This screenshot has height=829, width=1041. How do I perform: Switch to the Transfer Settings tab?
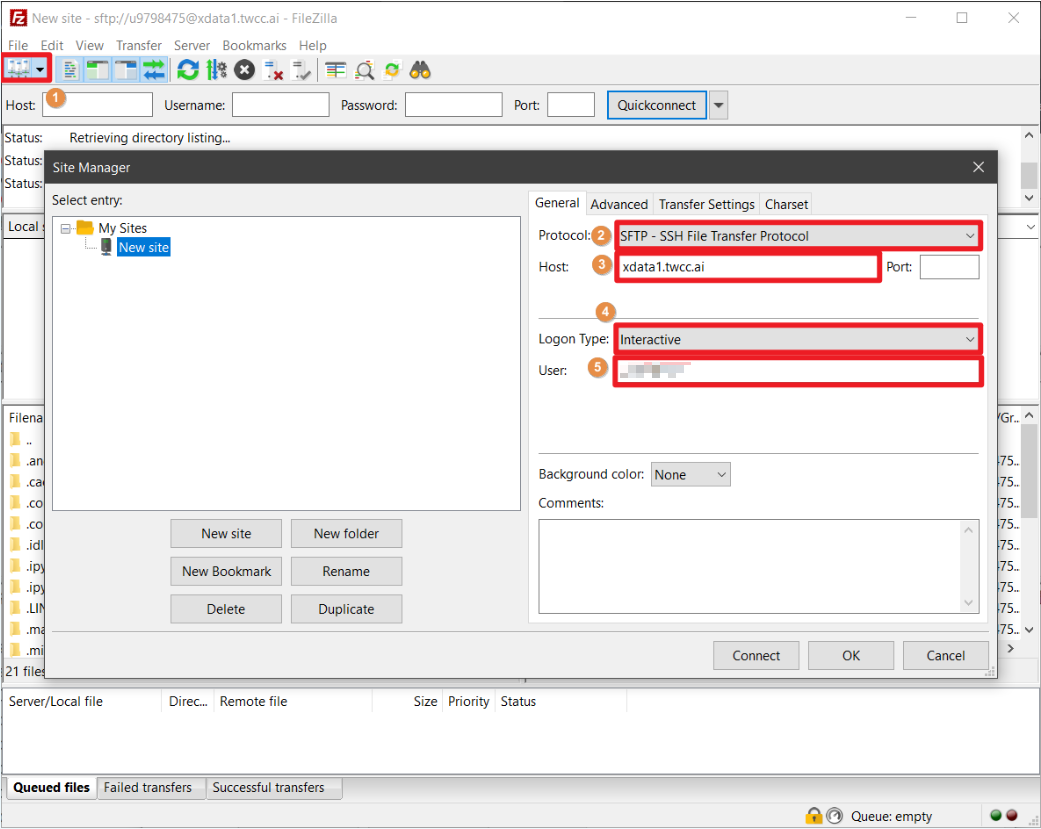coord(706,204)
